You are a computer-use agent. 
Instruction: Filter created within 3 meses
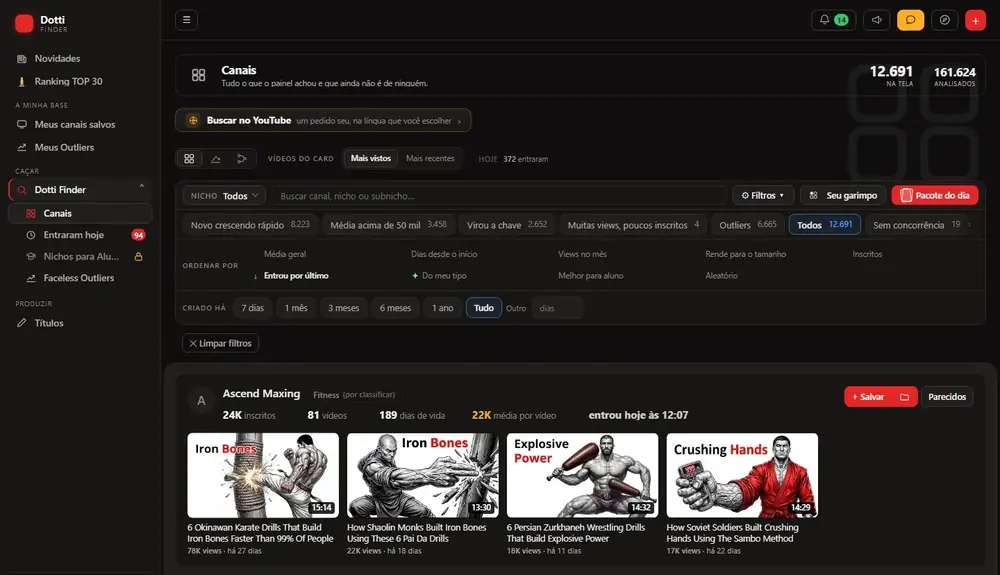click(344, 308)
